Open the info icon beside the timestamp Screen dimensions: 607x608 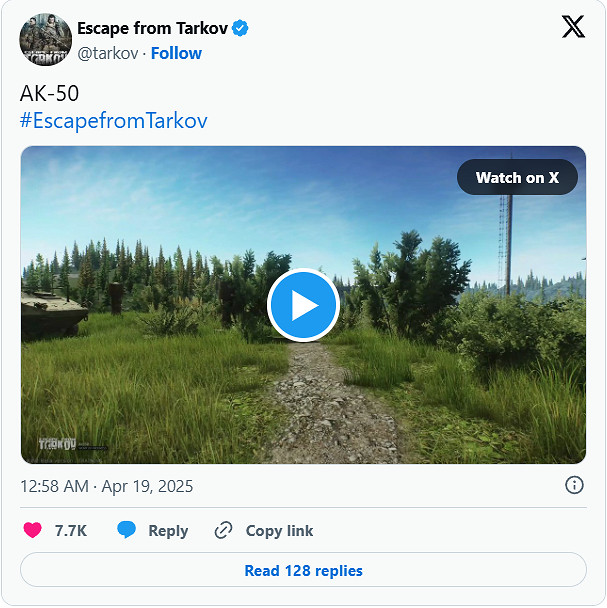pyautogui.click(x=574, y=485)
